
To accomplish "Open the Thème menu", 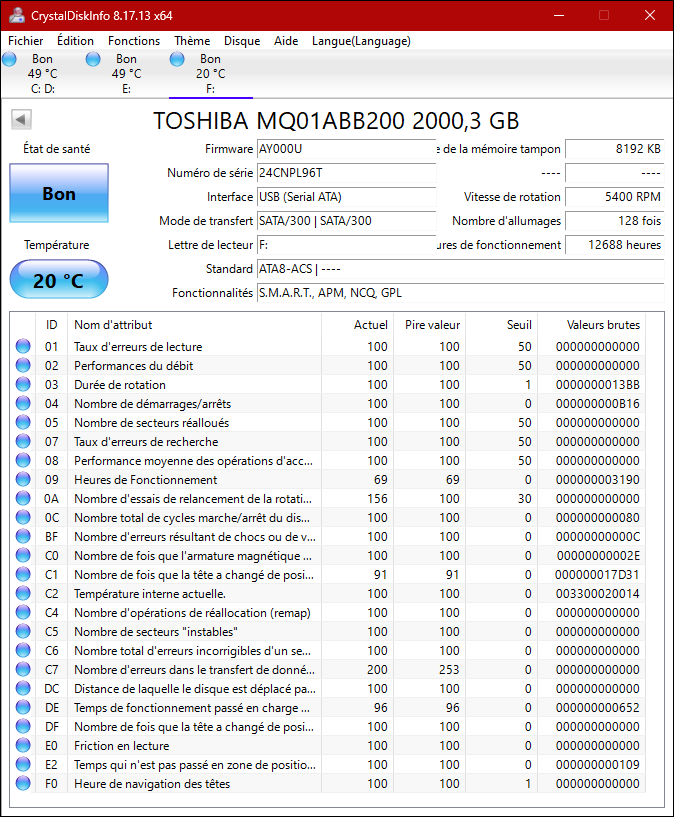I will coord(192,41).
